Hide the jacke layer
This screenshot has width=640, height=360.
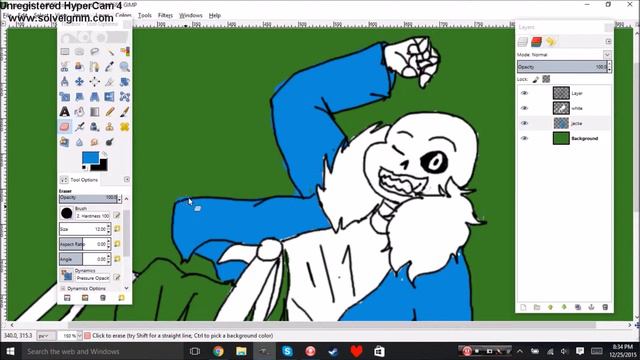(524, 123)
